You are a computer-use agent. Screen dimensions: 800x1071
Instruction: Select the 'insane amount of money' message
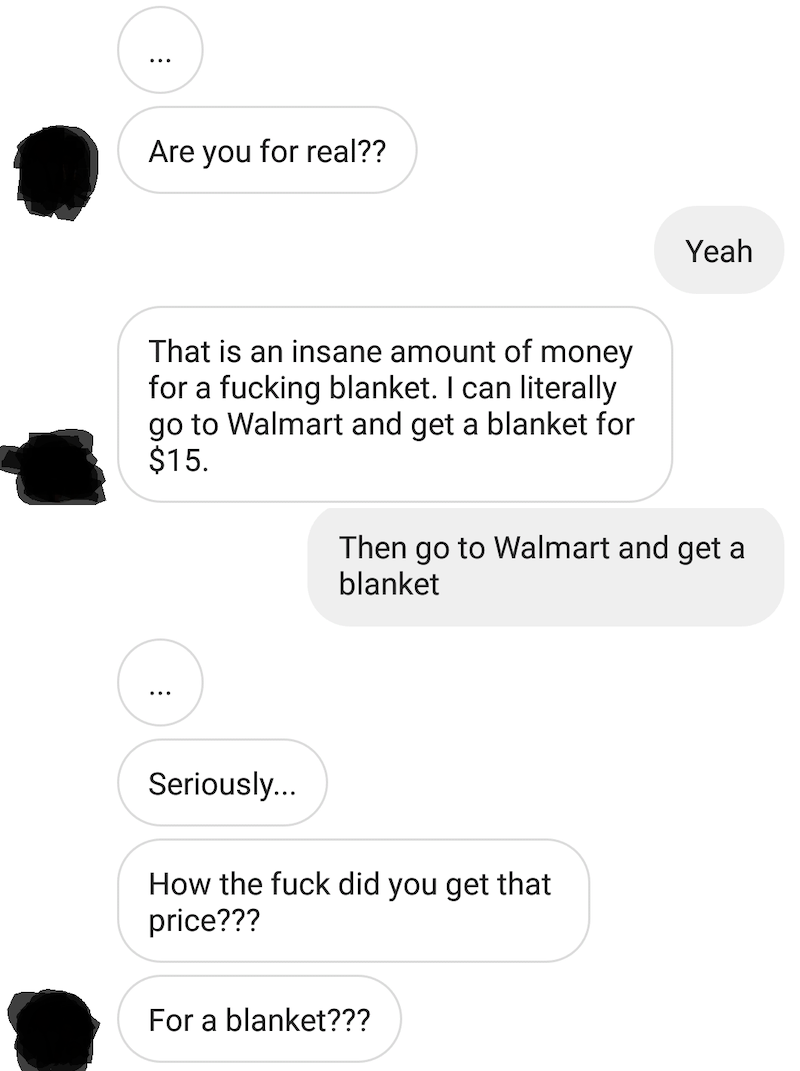tap(395, 404)
